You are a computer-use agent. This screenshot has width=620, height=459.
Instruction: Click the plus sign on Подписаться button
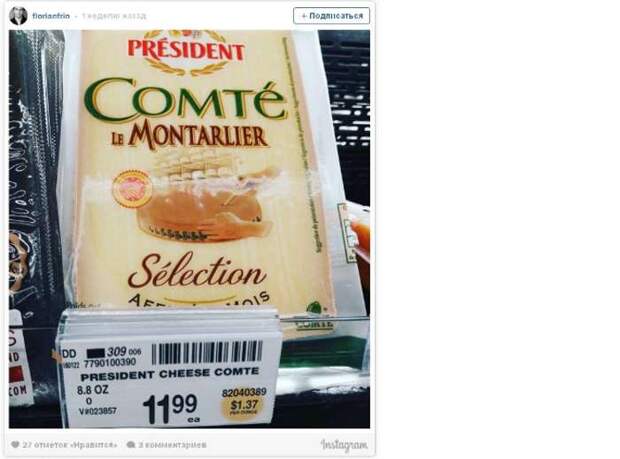coord(304,16)
